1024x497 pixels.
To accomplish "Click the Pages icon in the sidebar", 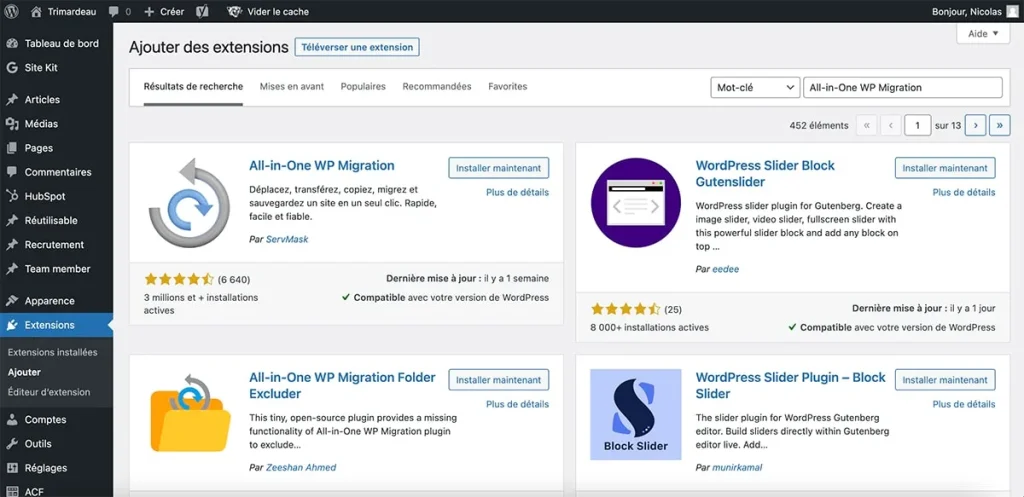I will click(x=12, y=148).
